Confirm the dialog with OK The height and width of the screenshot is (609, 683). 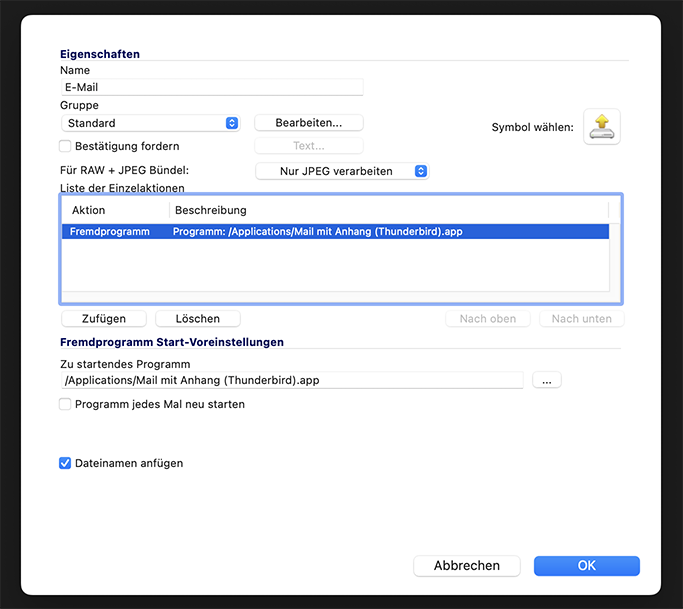(x=587, y=565)
